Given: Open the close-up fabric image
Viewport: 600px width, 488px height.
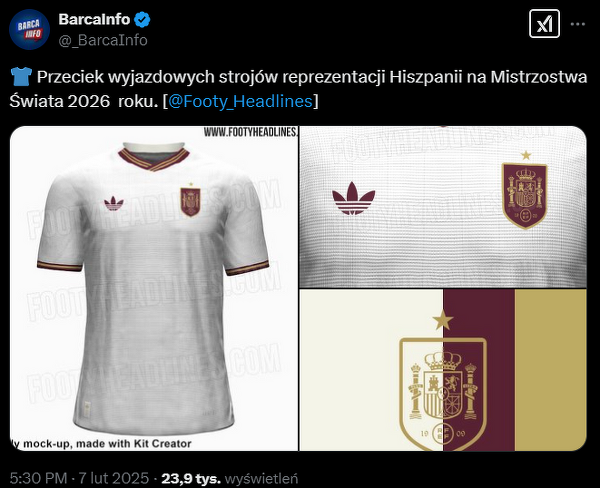Looking at the screenshot, I should coord(443,207).
